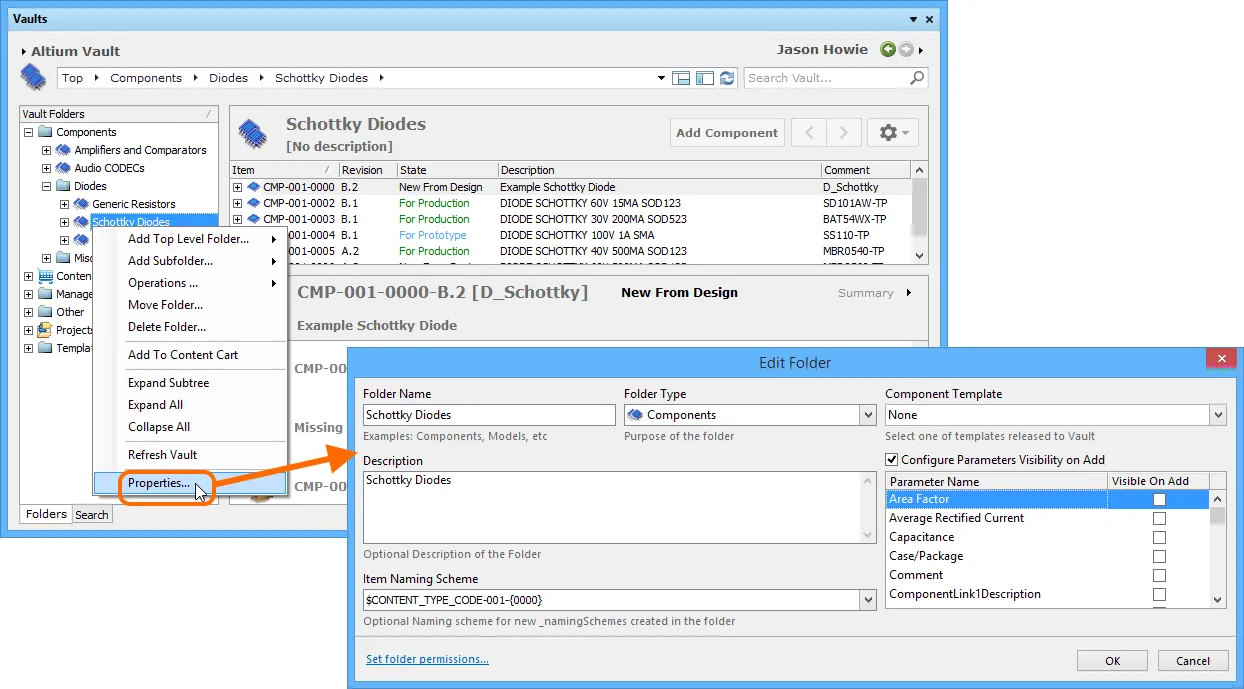The width and height of the screenshot is (1244, 689).
Task: Select Move Folder in context menu
Action: (189, 305)
